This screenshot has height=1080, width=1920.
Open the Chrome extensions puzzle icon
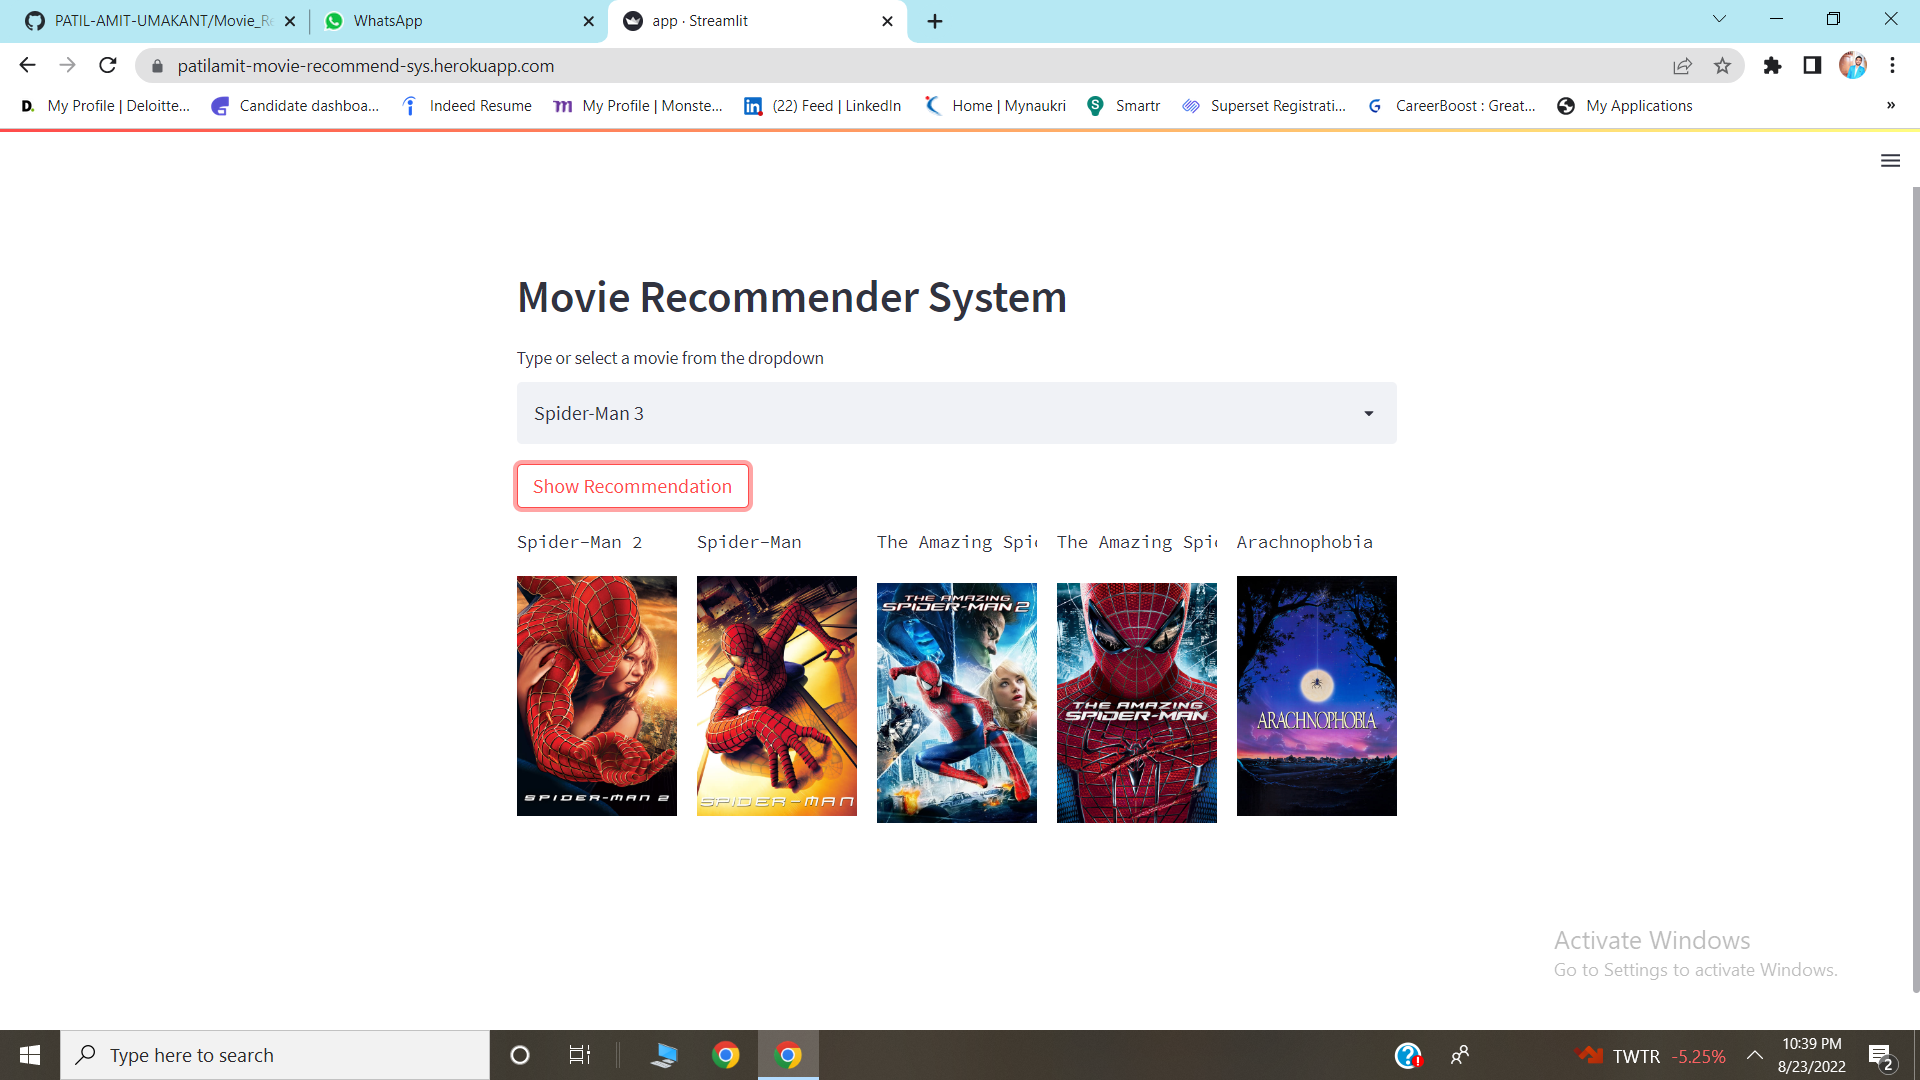[x=1773, y=65]
